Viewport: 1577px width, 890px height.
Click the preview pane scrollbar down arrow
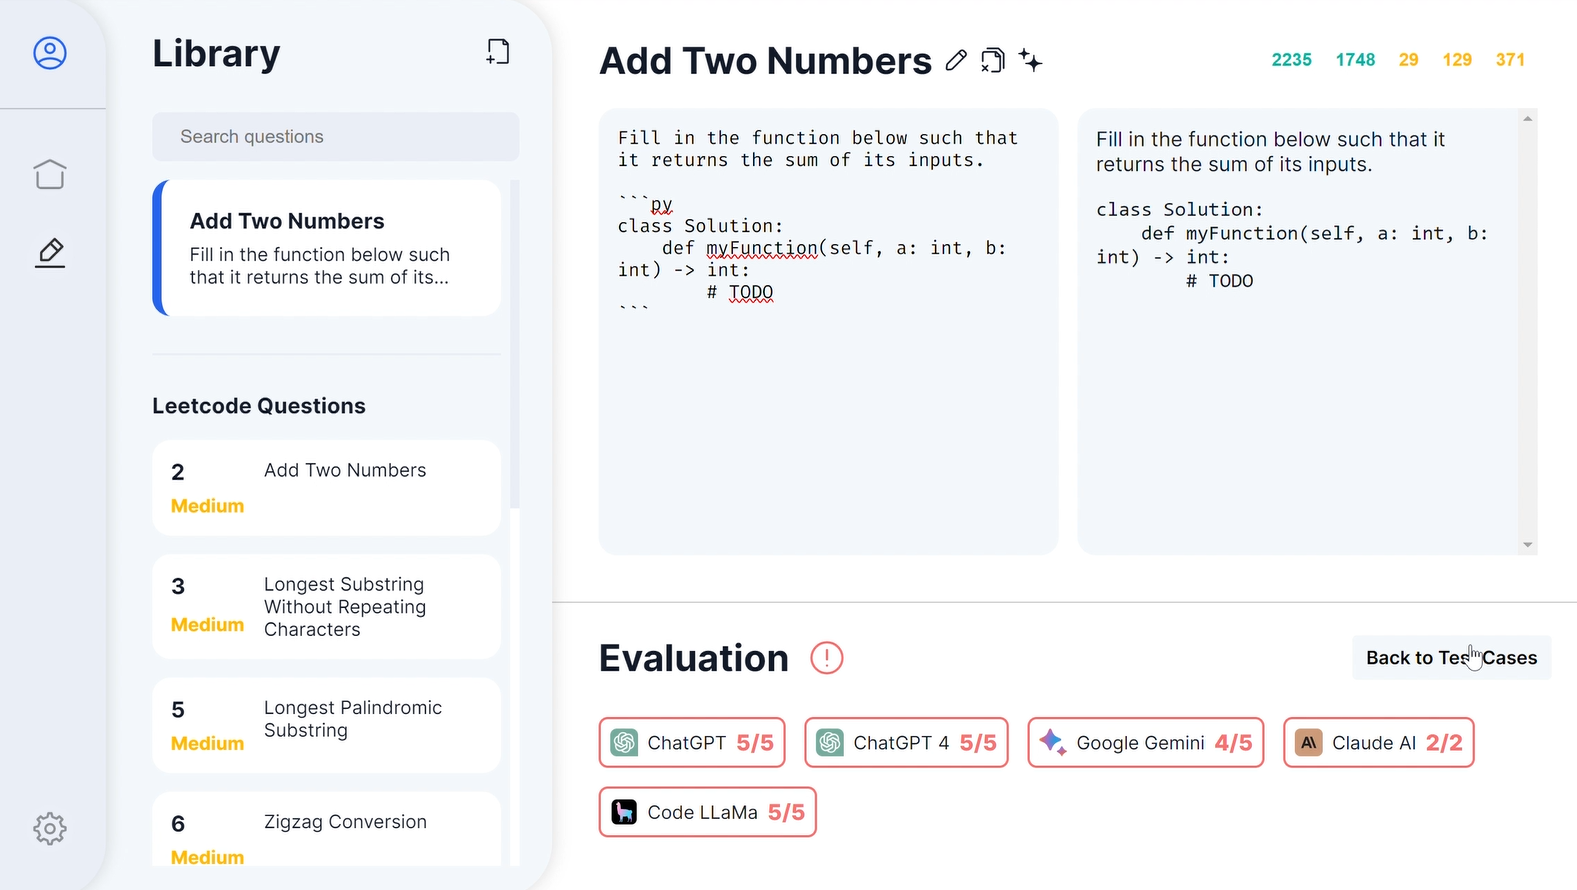click(1528, 545)
